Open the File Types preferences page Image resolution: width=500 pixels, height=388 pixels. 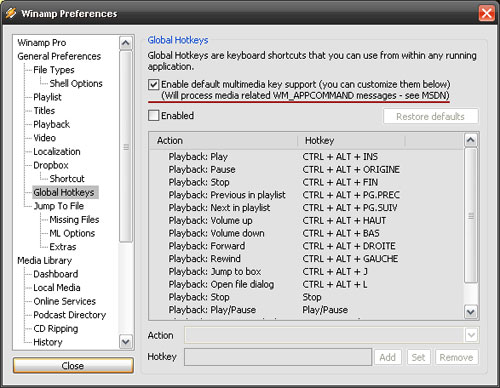click(54, 70)
